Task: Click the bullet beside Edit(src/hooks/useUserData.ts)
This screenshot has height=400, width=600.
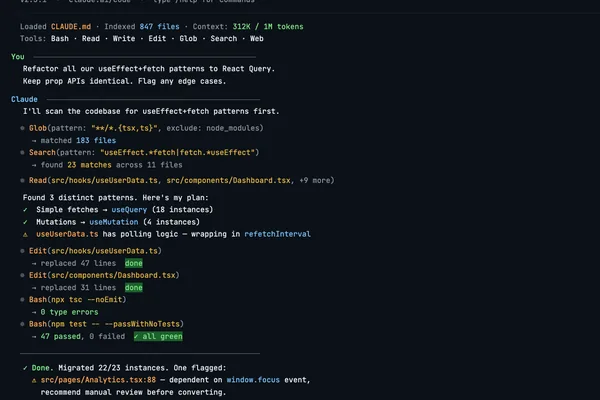Action: click(23, 251)
